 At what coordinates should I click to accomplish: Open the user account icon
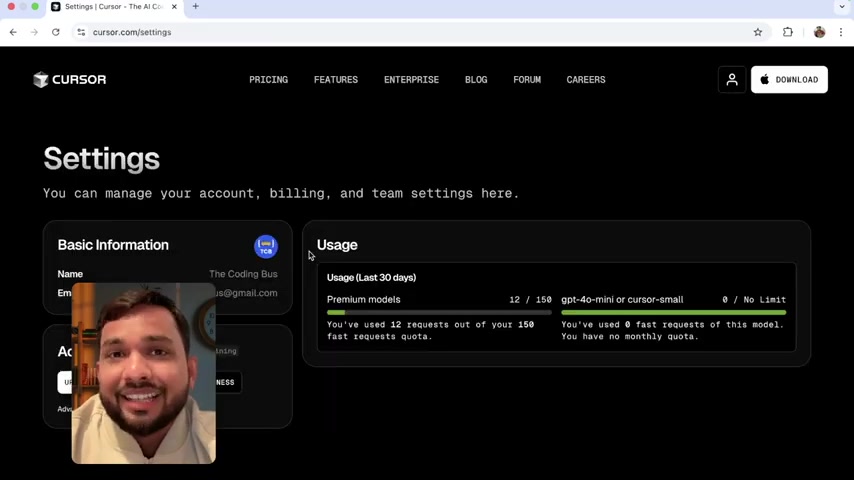(x=732, y=80)
